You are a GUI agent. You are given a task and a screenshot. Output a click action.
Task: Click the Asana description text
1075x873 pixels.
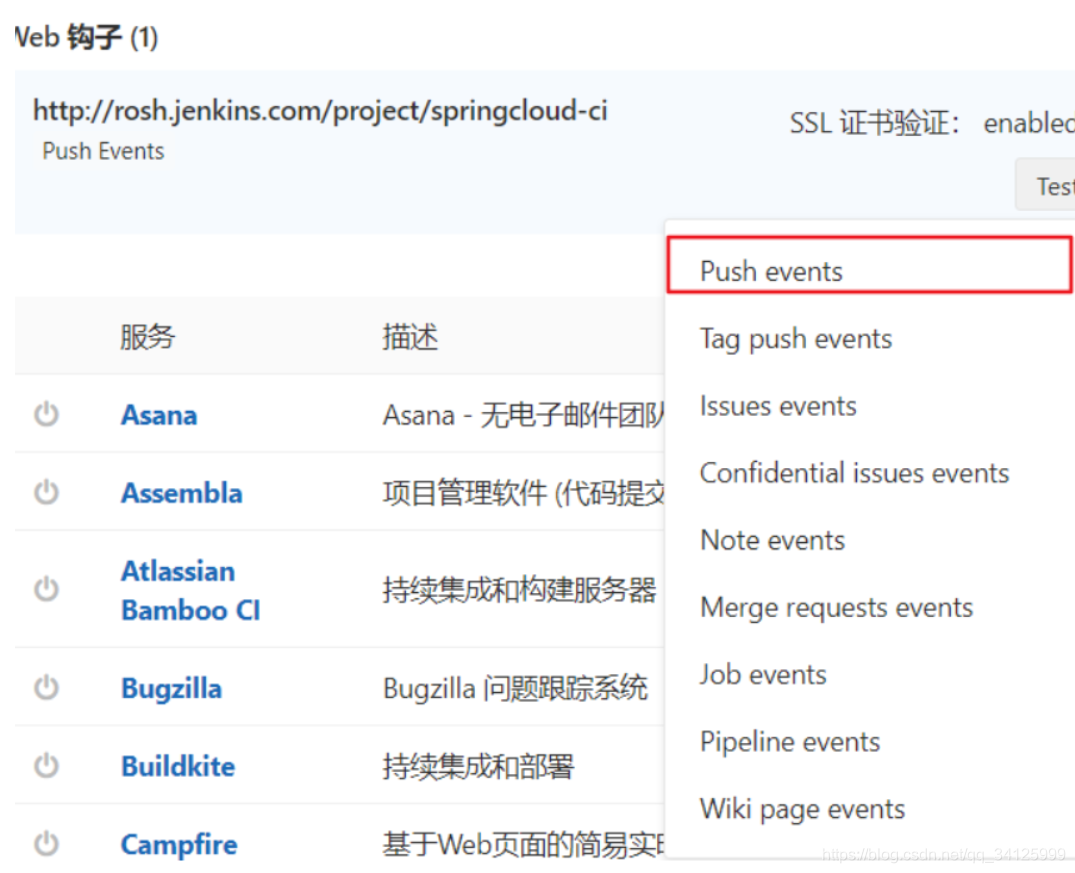[523, 416]
